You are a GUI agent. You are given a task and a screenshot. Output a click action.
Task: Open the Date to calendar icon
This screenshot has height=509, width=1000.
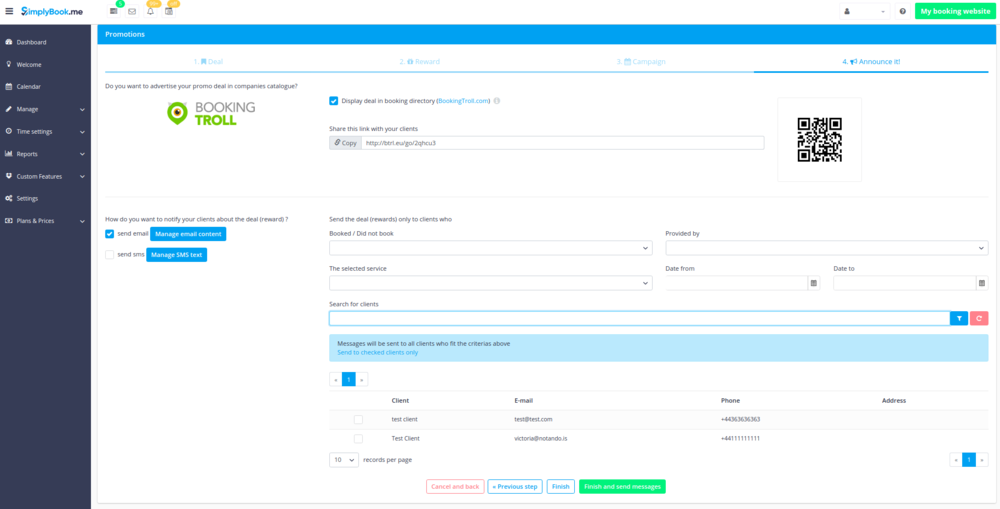pos(981,283)
